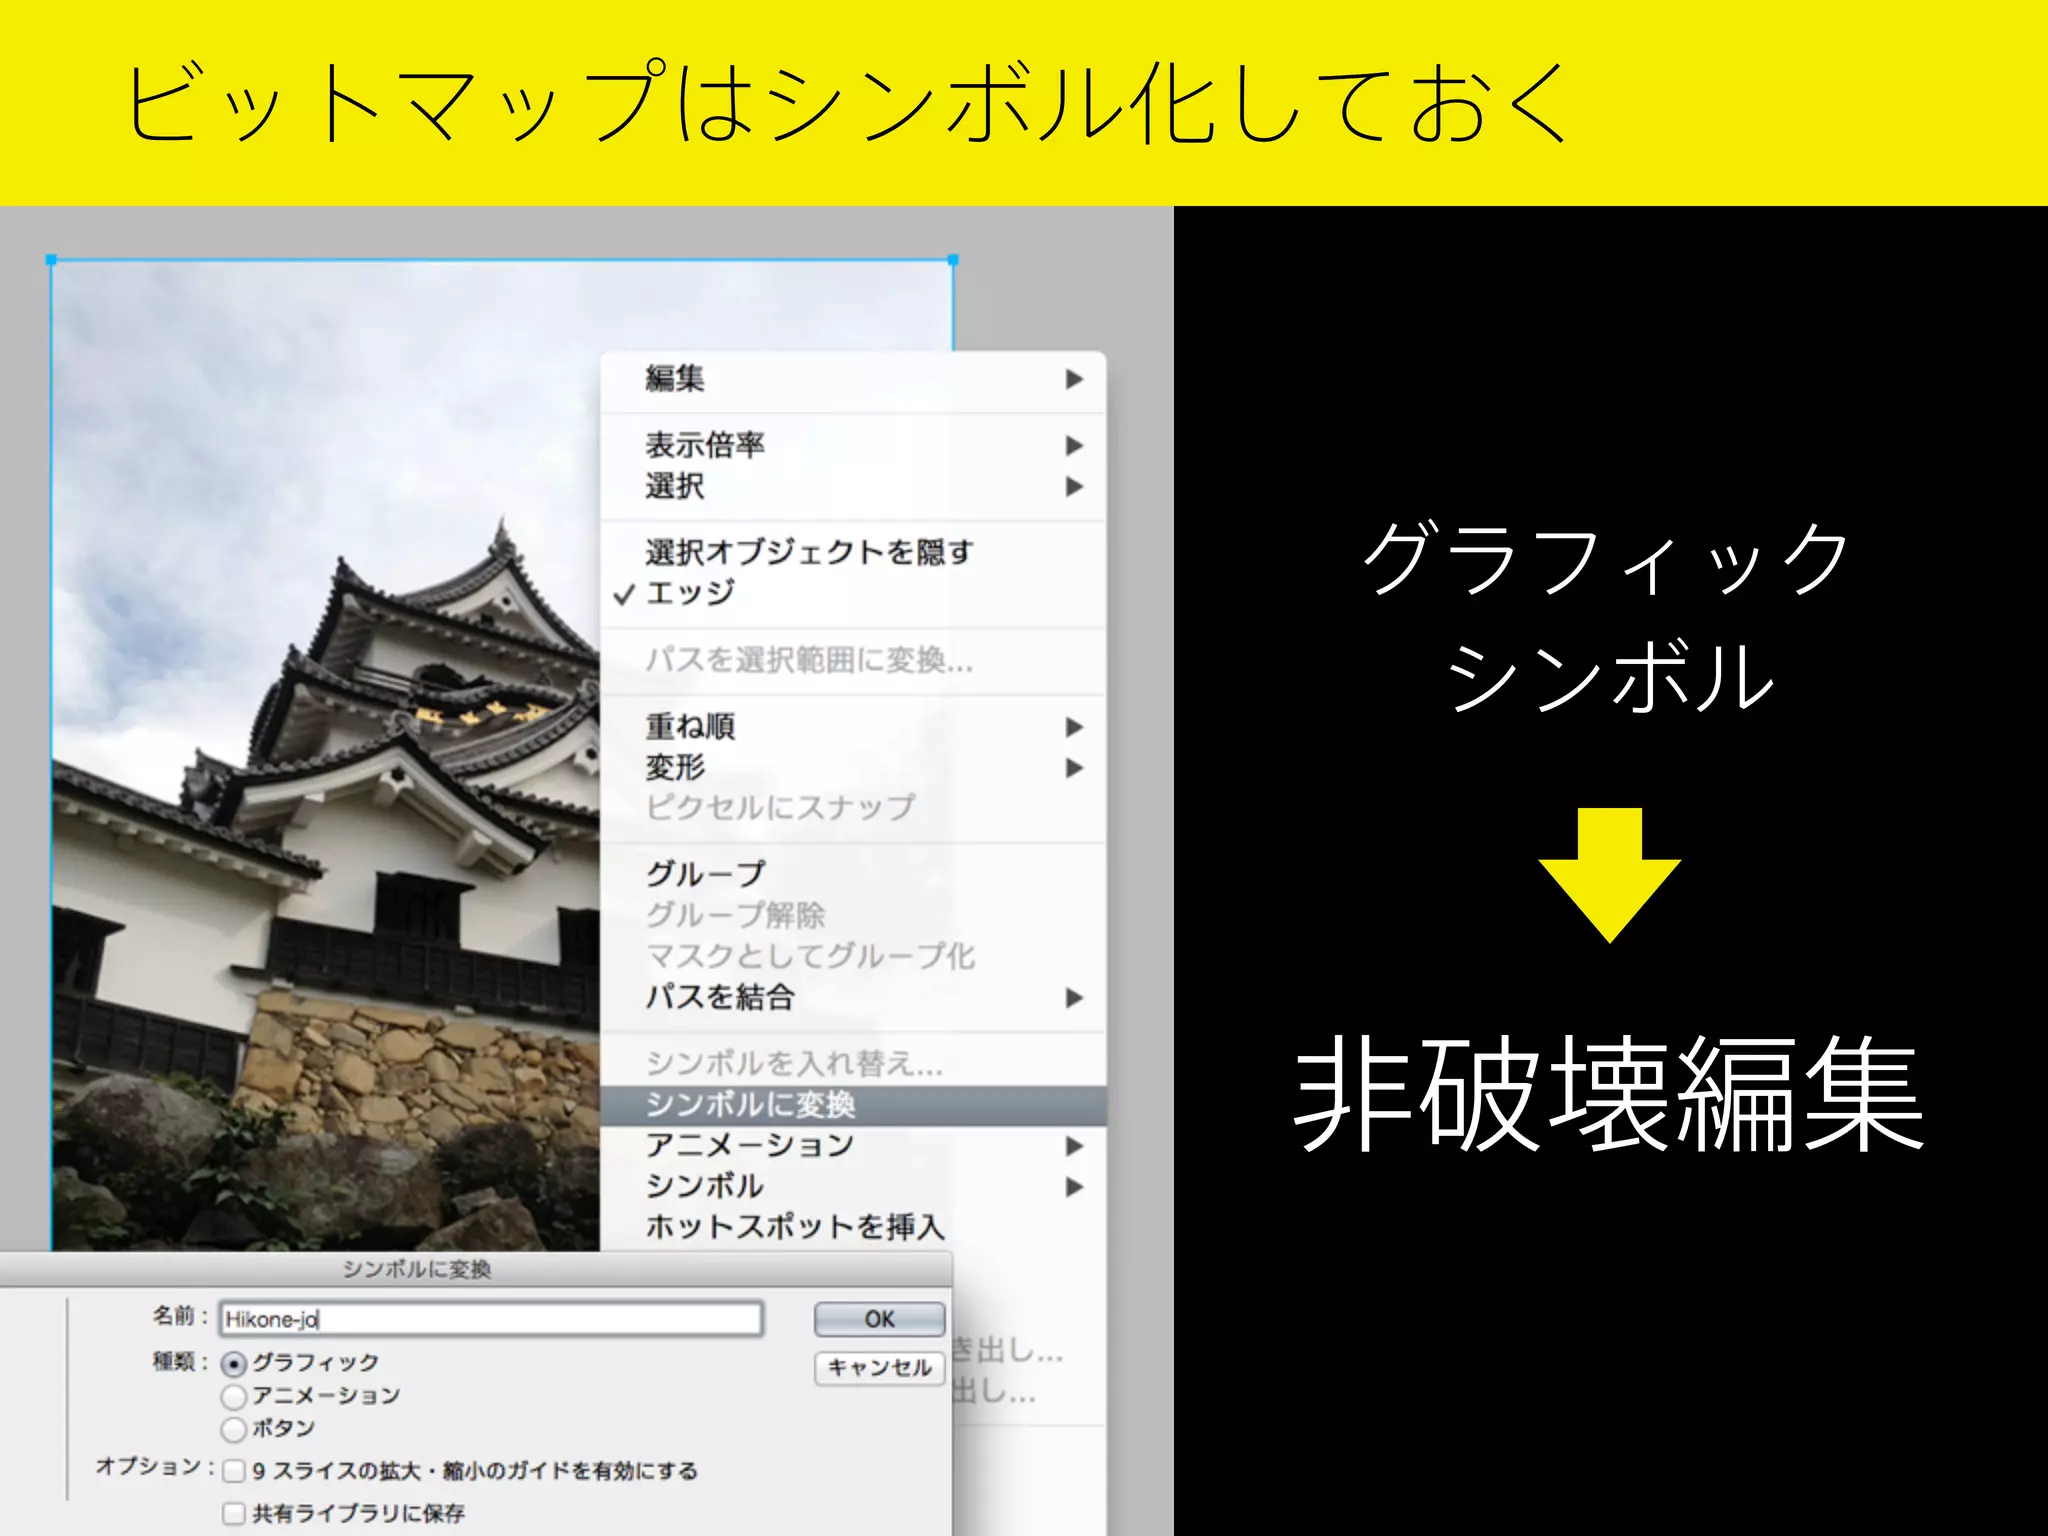
Task: Click the グラフィック シンボル text on the black panel
Action: (1609, 618)
